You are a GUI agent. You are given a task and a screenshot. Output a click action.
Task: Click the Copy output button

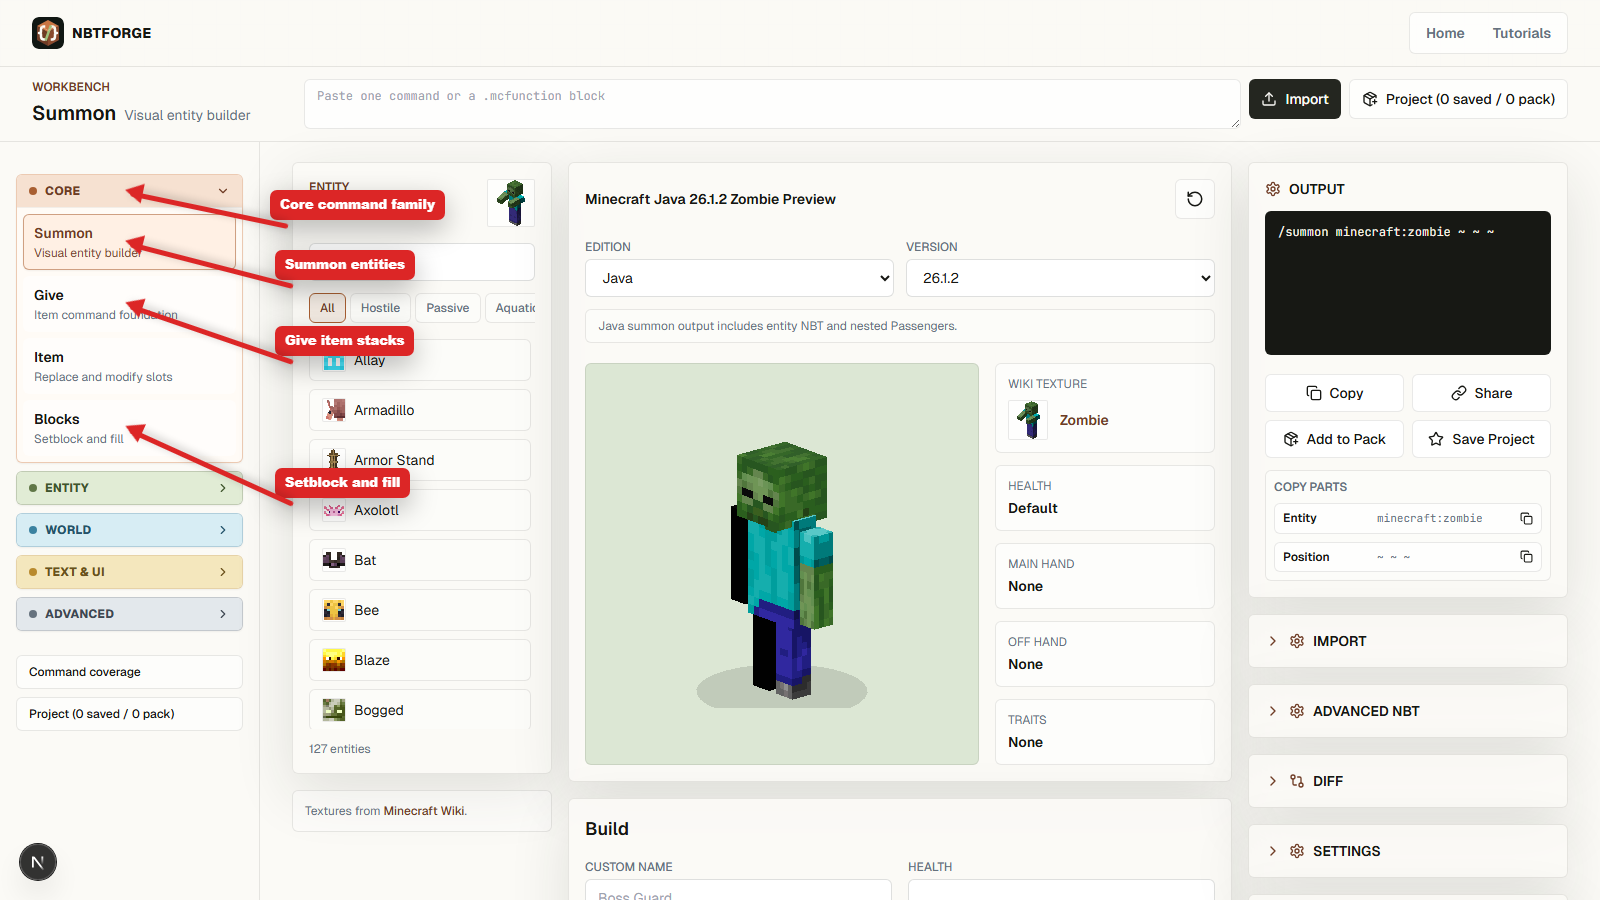pyautogui.click(x=1334, y=393)
